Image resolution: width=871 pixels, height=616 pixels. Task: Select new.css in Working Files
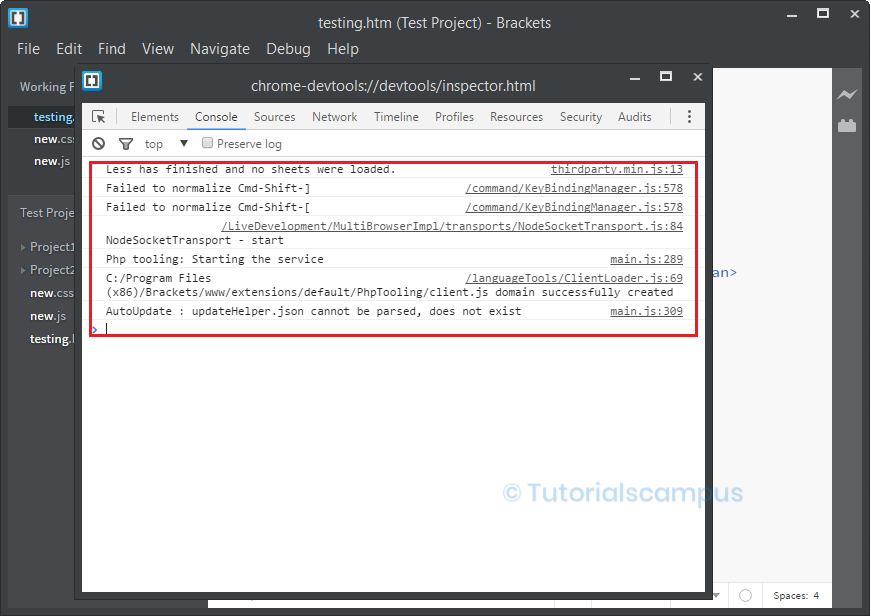coord(53,139)
